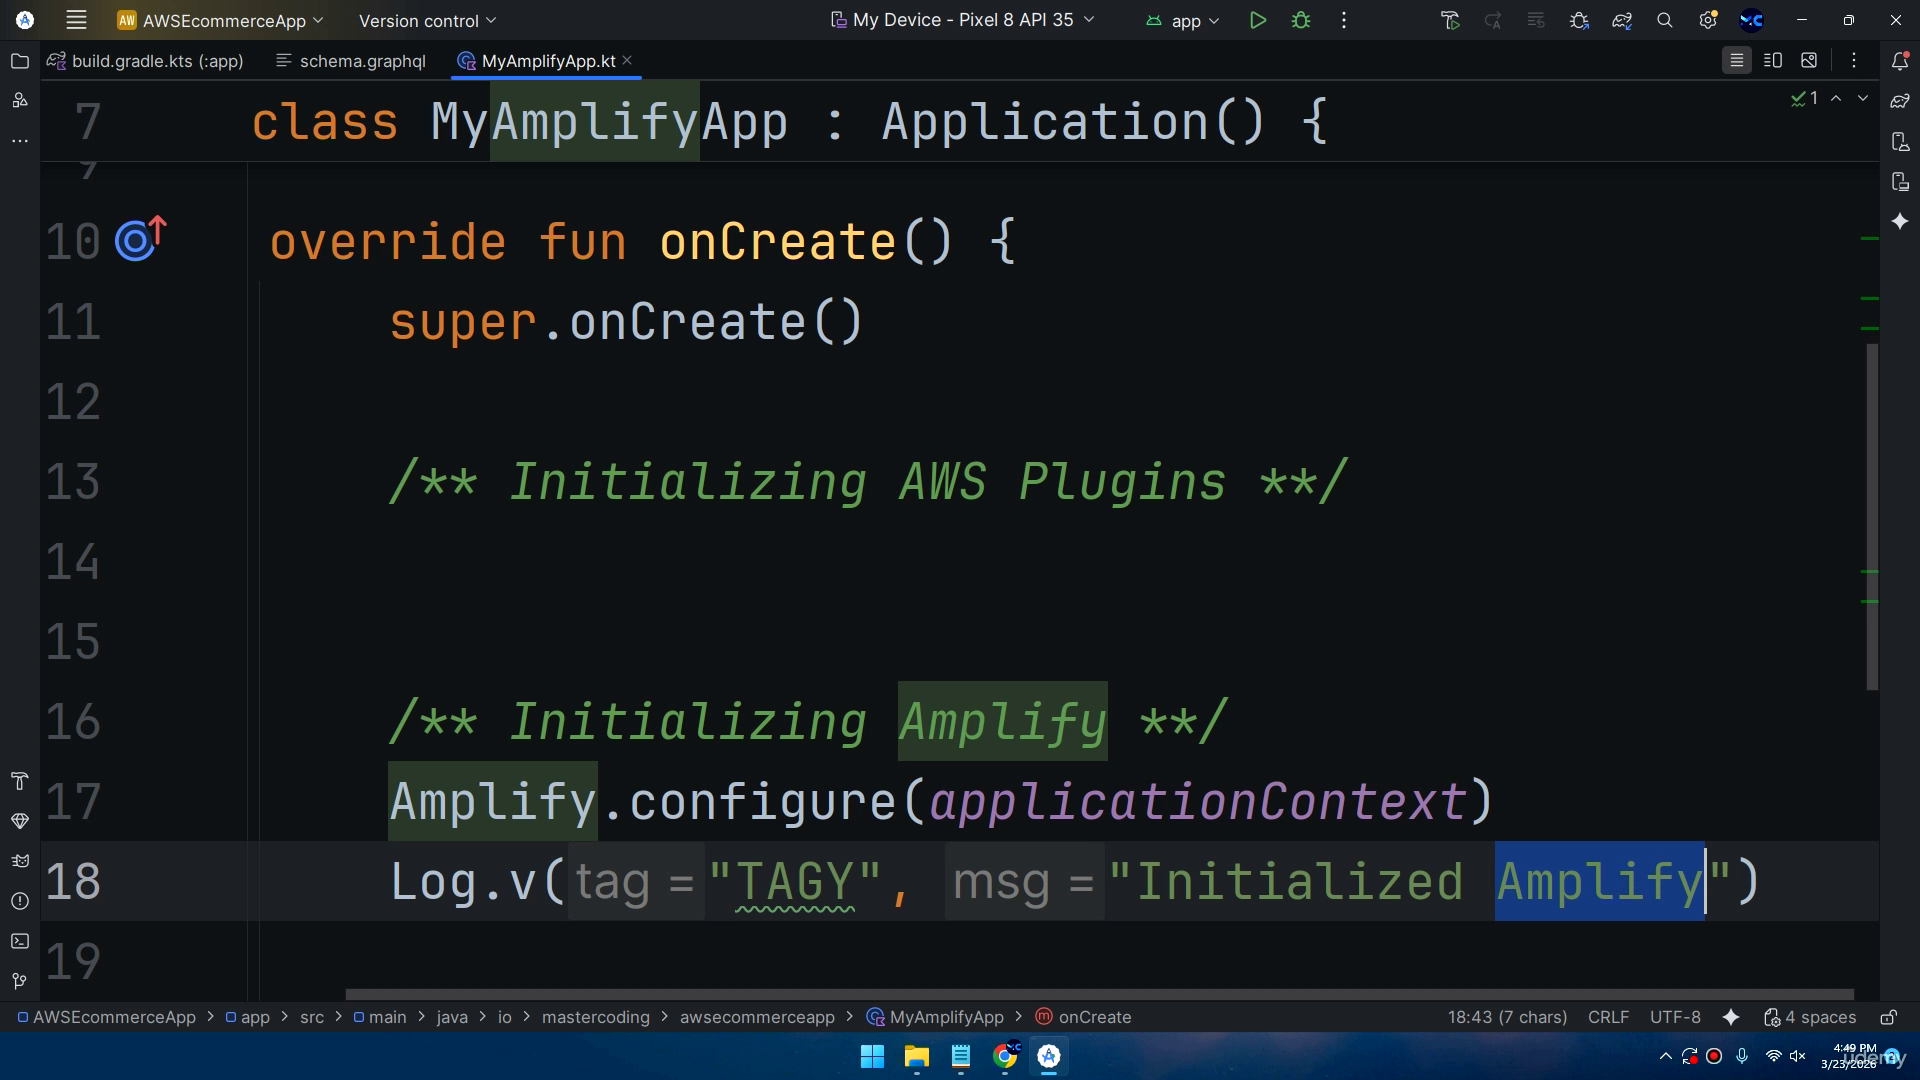1920x1080 pixels.
Task: Open the Windows Start menu
Action: (872, 1056)
